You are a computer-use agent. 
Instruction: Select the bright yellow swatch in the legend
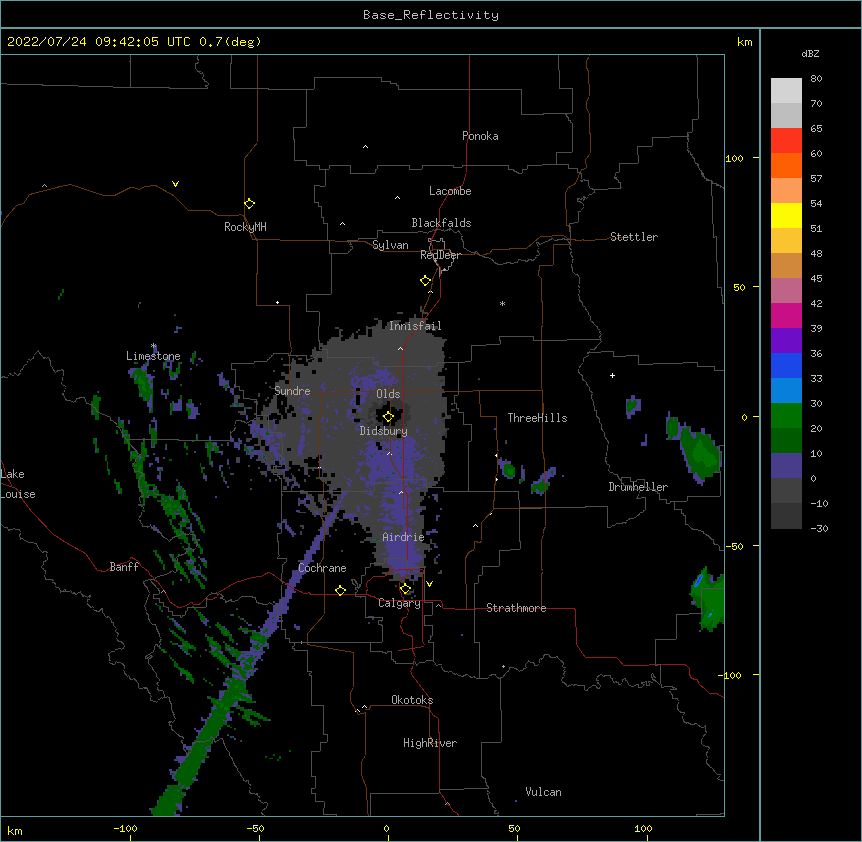tap(786, 215)
